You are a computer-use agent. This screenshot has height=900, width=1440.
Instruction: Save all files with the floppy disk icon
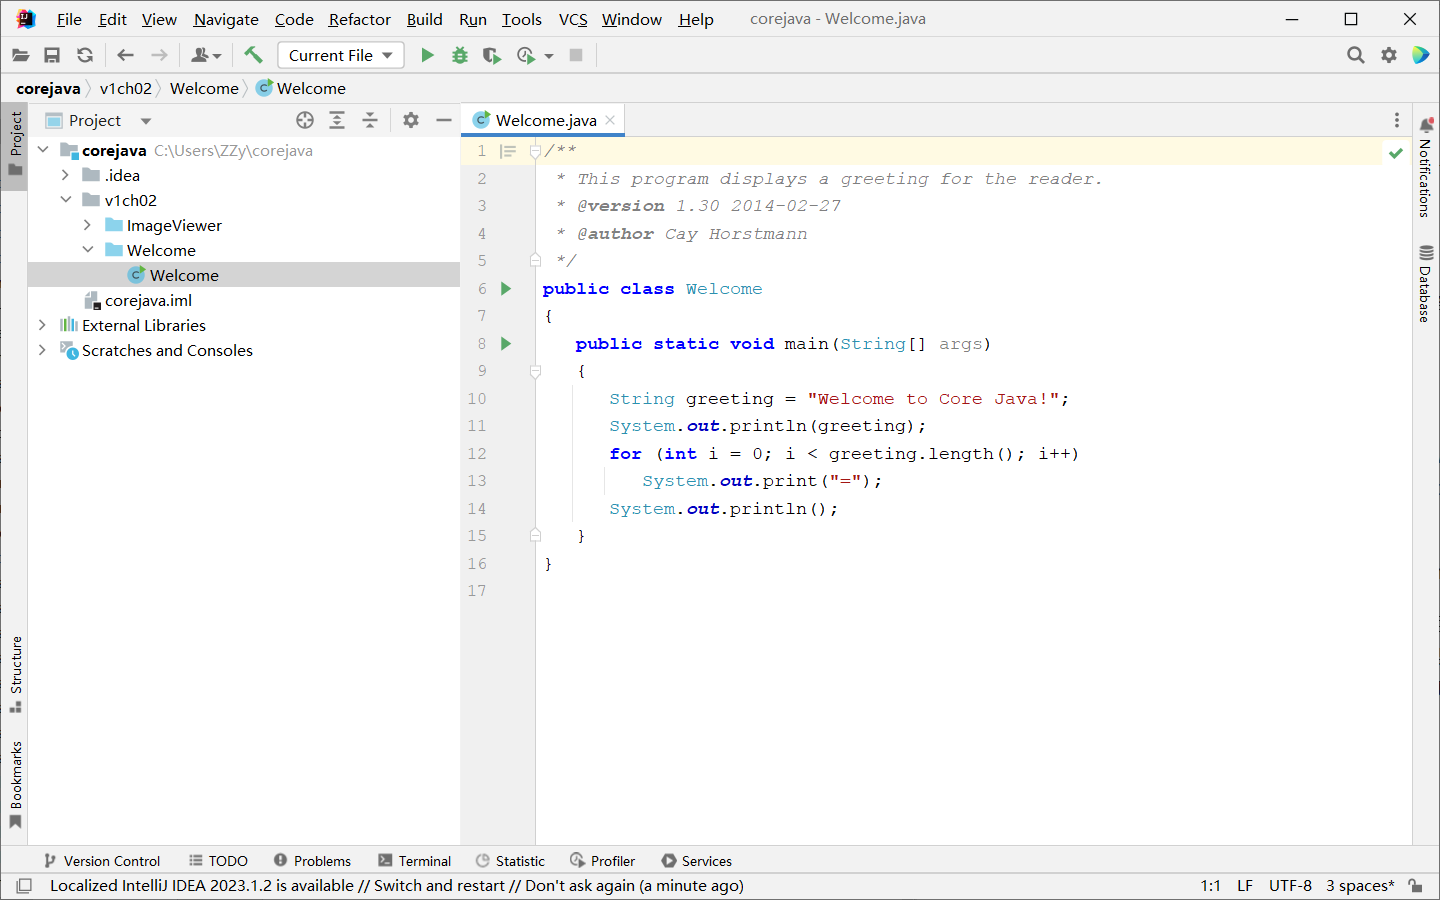[52, 55]
